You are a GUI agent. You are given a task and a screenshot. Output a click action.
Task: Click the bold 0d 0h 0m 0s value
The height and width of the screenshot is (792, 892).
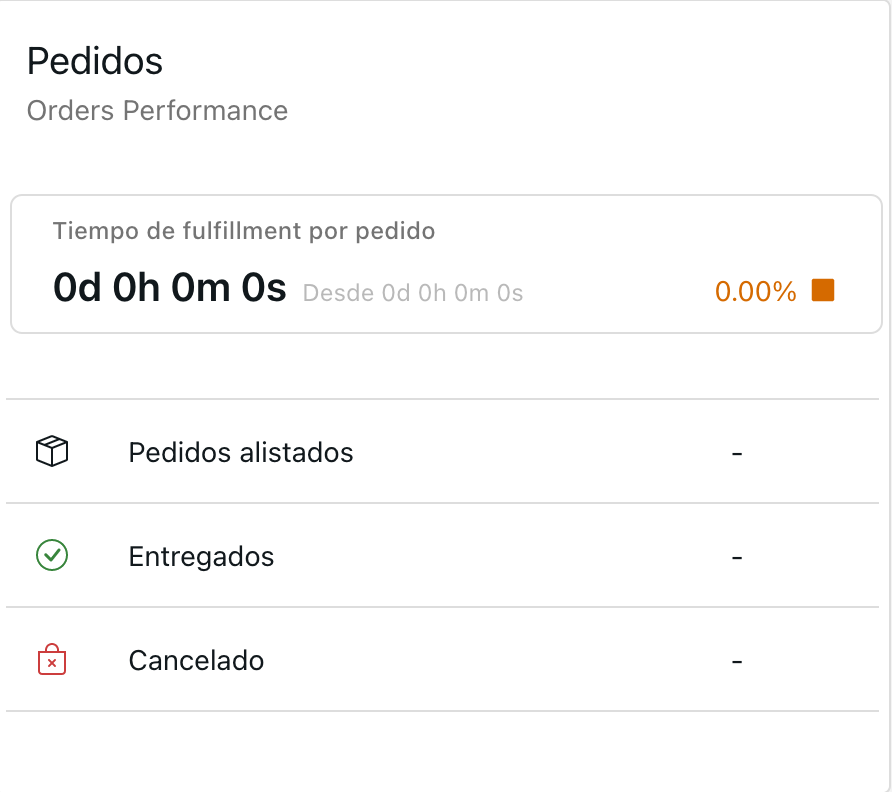coord(169,289)
